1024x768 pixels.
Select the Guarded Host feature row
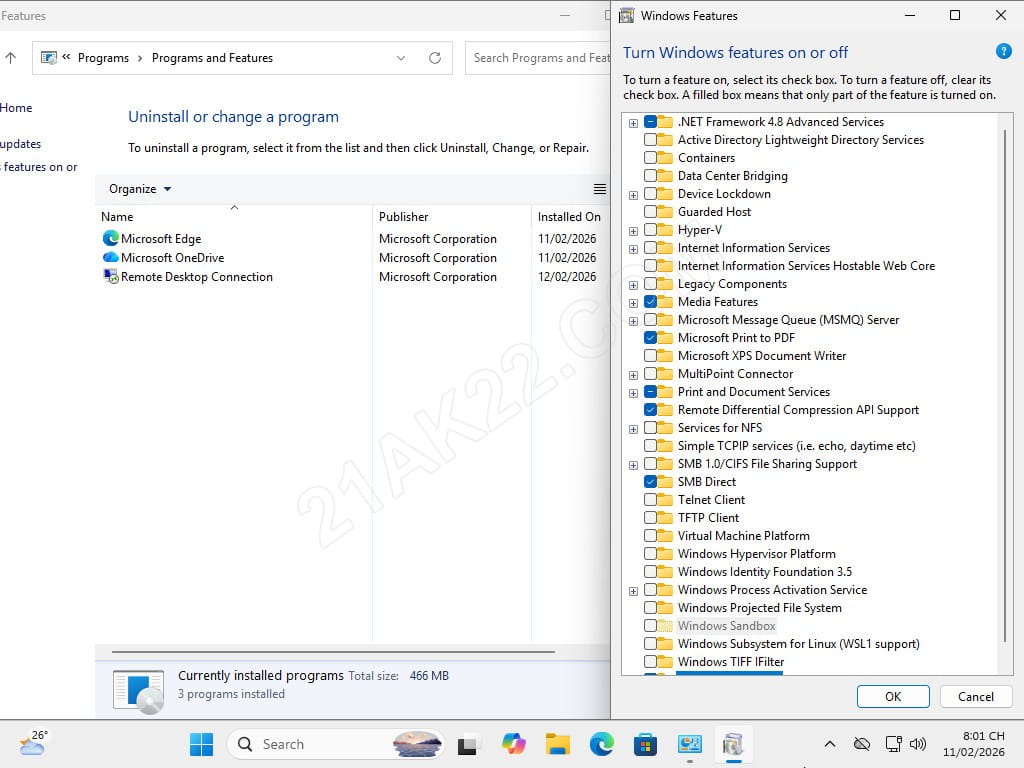(x=714, y=212)
